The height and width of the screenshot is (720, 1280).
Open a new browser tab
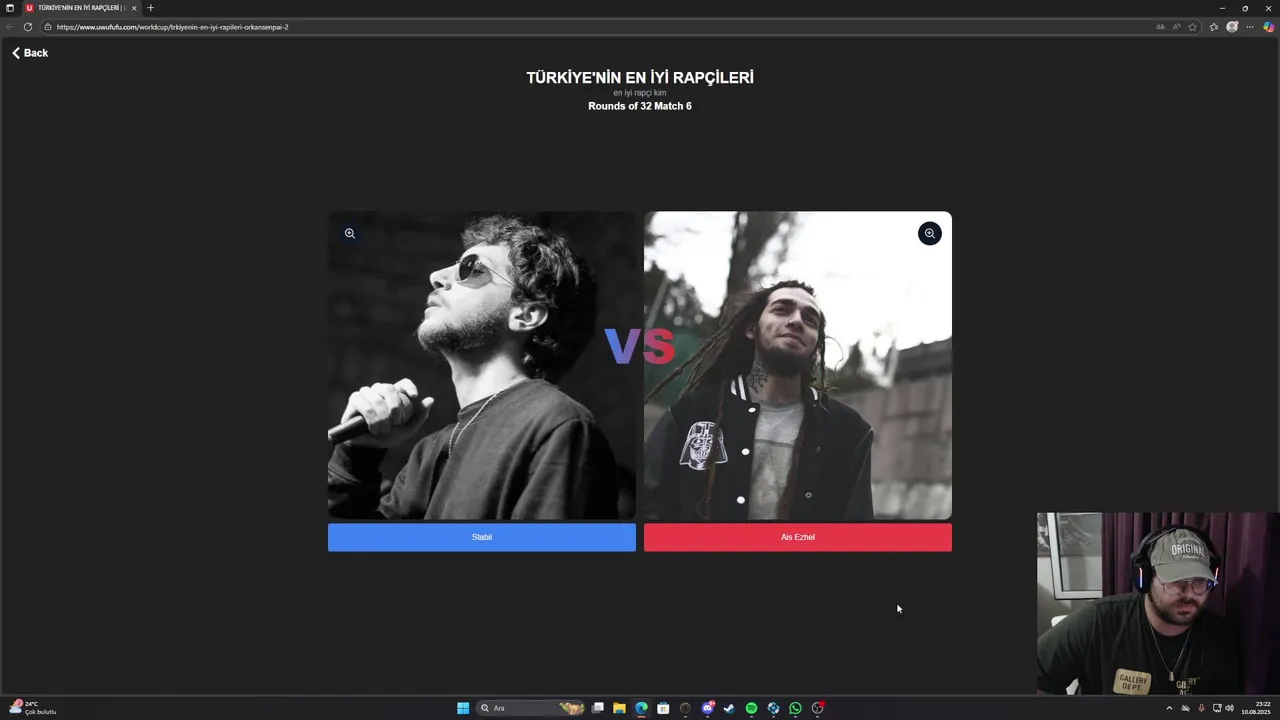151,8
